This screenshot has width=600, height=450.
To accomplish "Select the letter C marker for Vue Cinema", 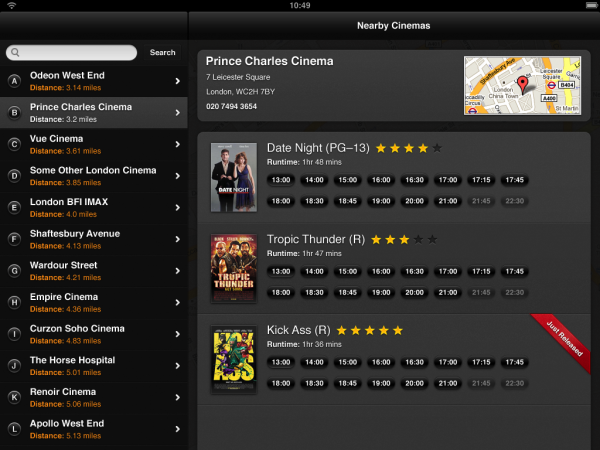I will click(x=14, y=144).
